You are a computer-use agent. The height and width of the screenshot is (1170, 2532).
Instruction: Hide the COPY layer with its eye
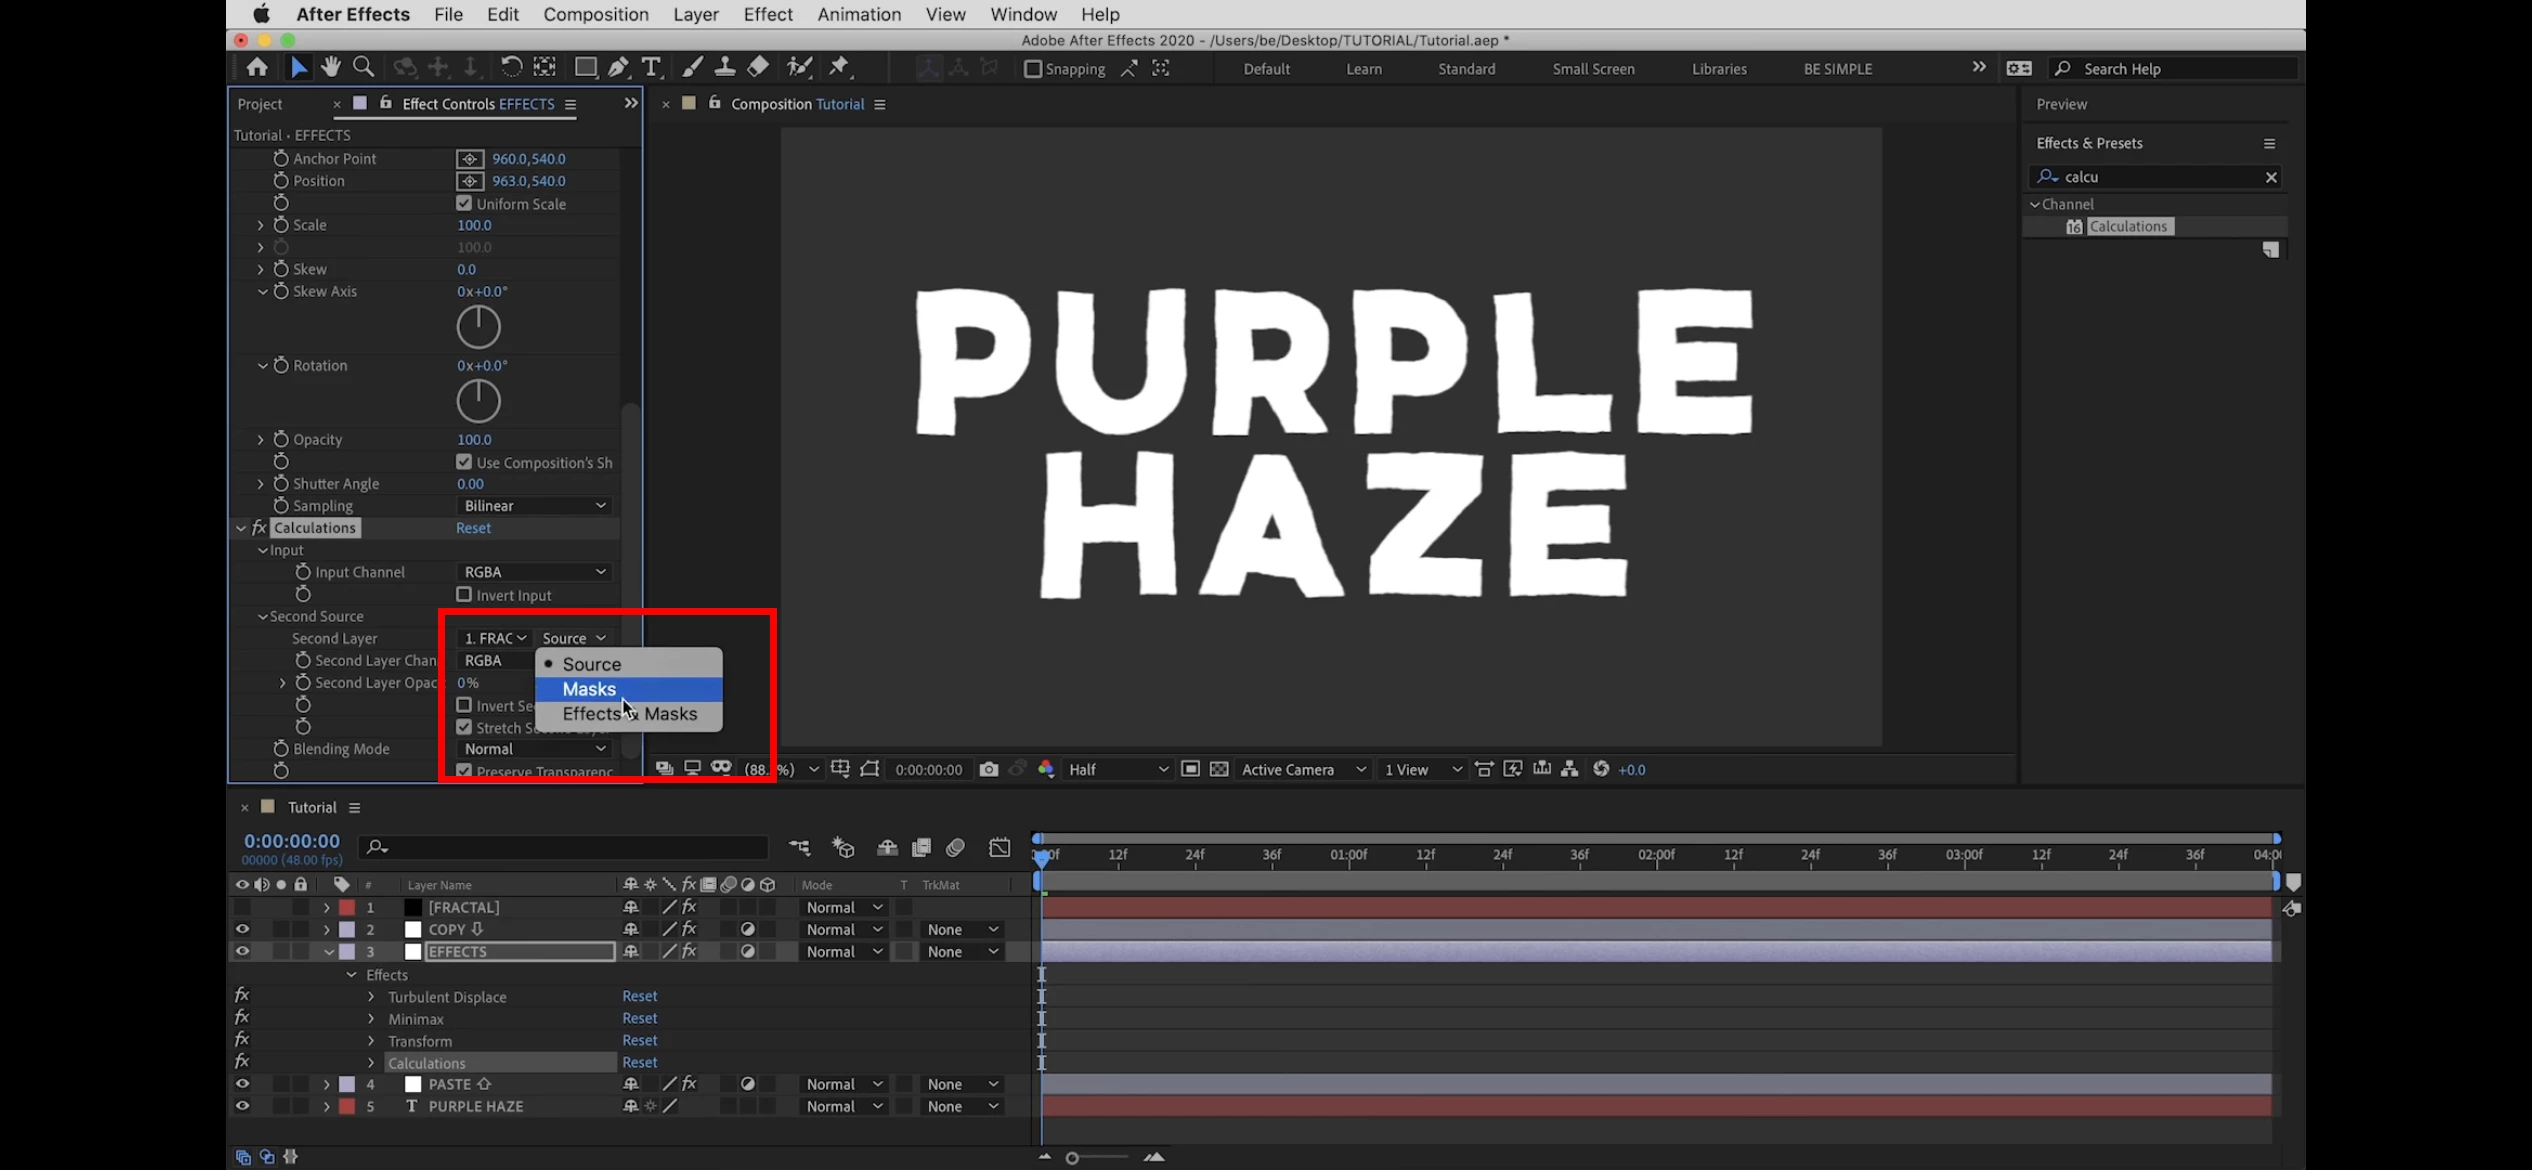[x=242, y=929]
